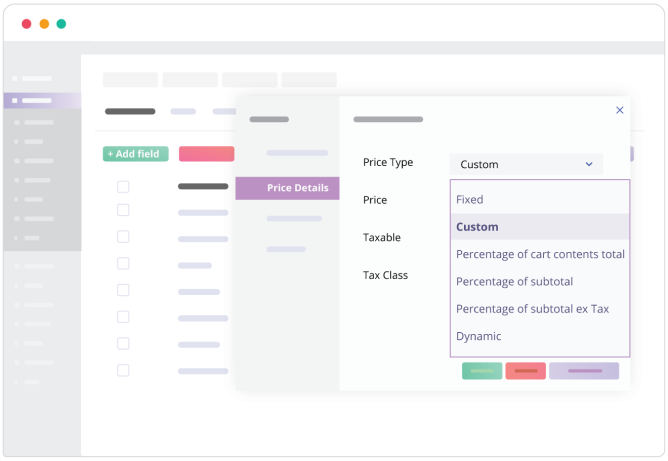The height and width of the screenshot is (461, 668).
Task: Click the green button in dialog footer
Action: 482,371
